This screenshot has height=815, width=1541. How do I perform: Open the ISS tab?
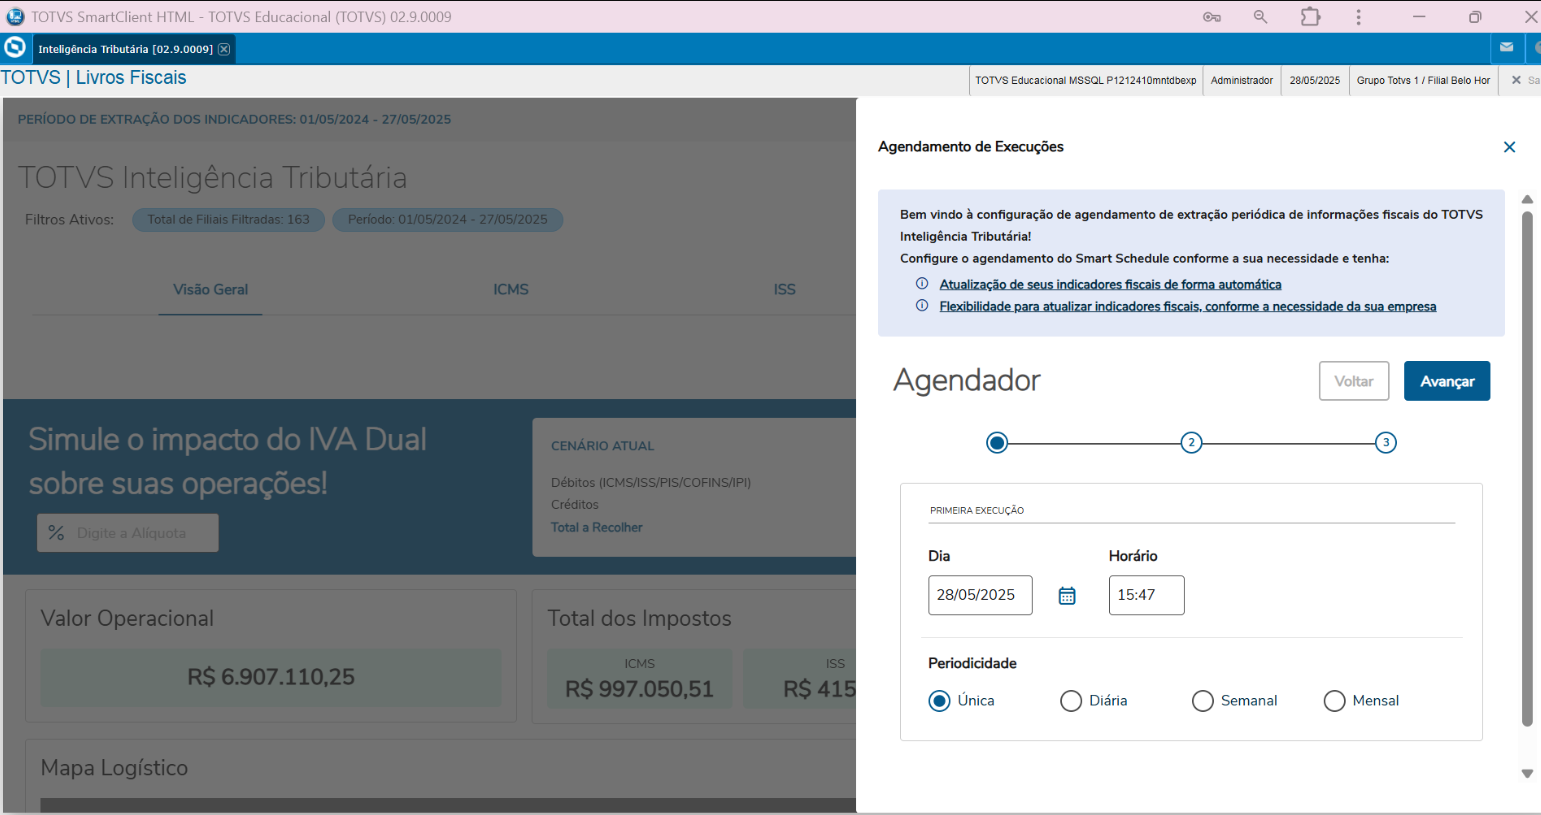coord(785,290)
